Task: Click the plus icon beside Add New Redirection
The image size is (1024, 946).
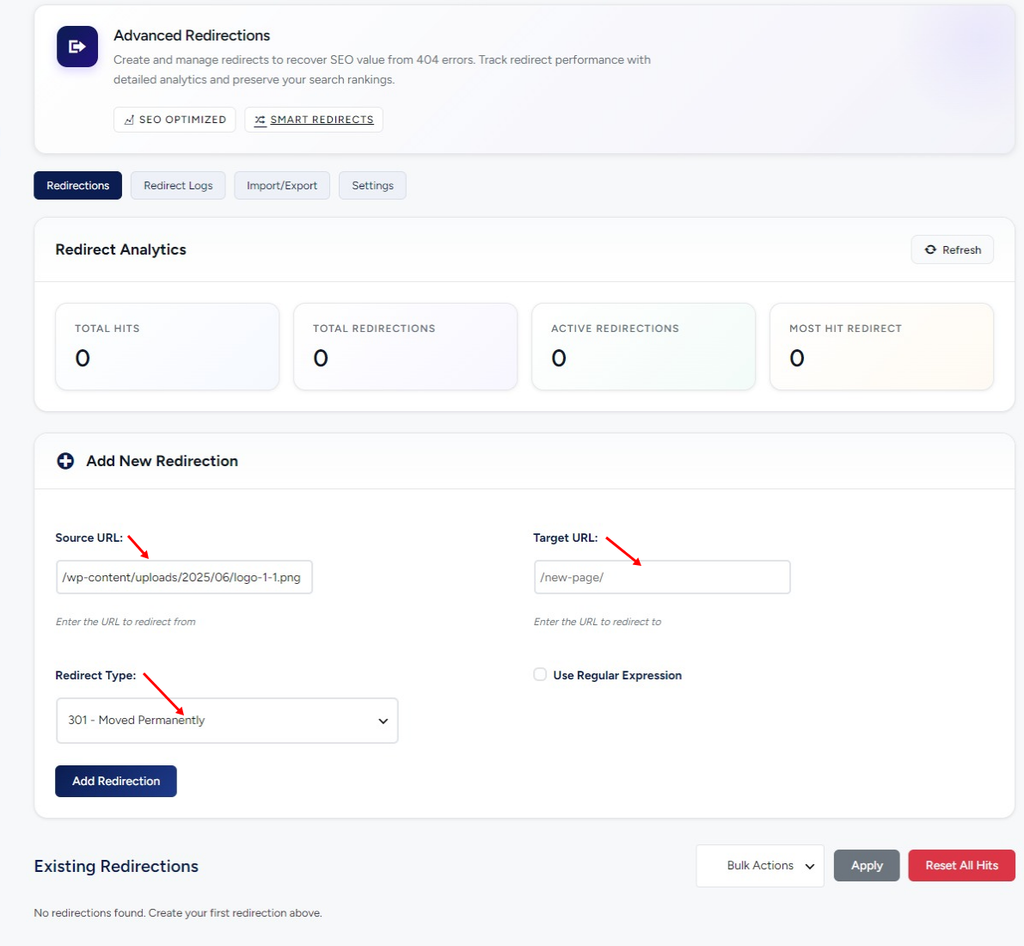Action: [65, 461]
